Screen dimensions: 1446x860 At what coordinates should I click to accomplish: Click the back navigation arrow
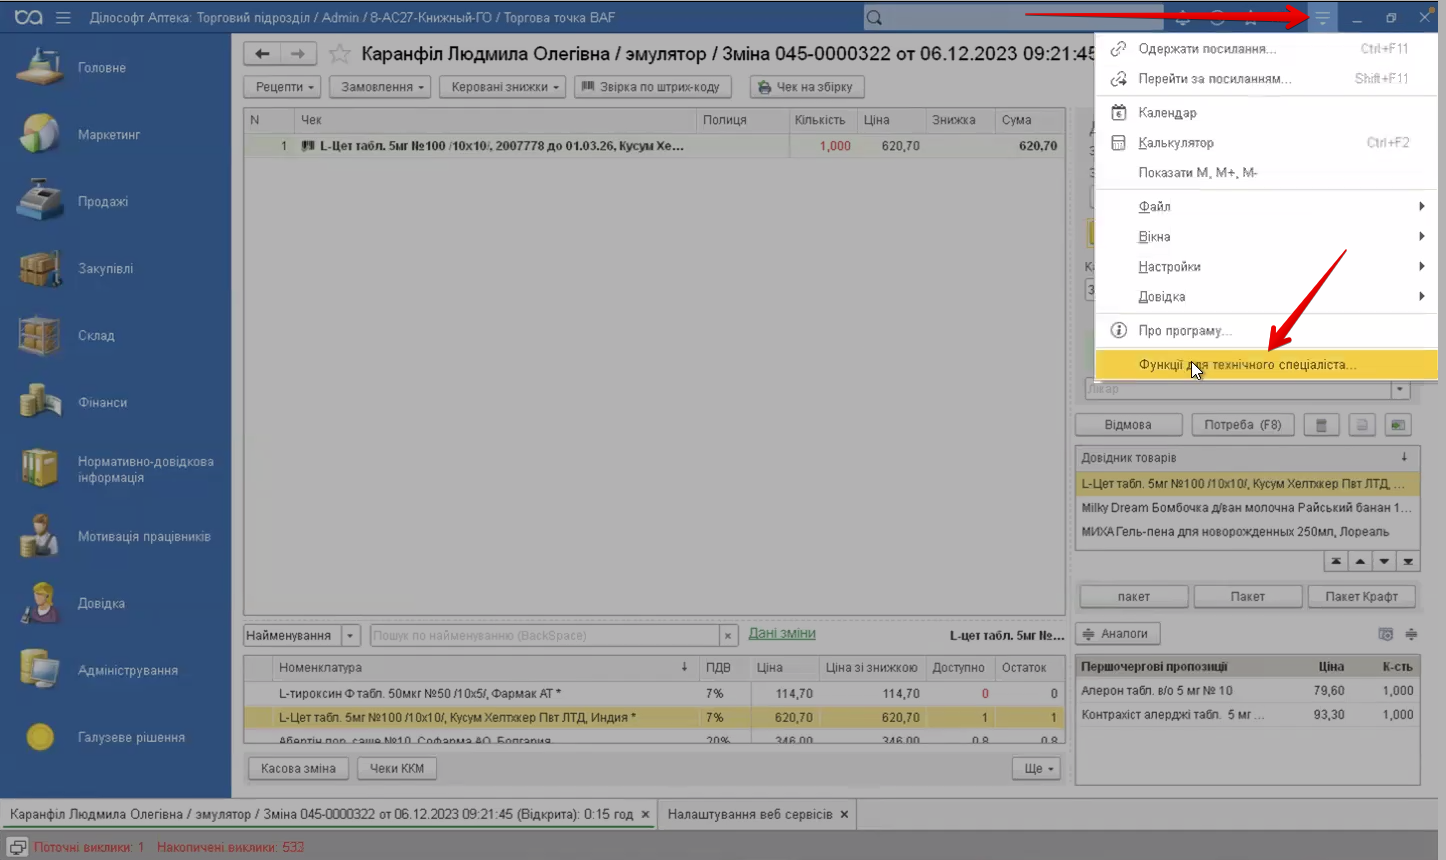pyautogui.click(x=262, y=54)
